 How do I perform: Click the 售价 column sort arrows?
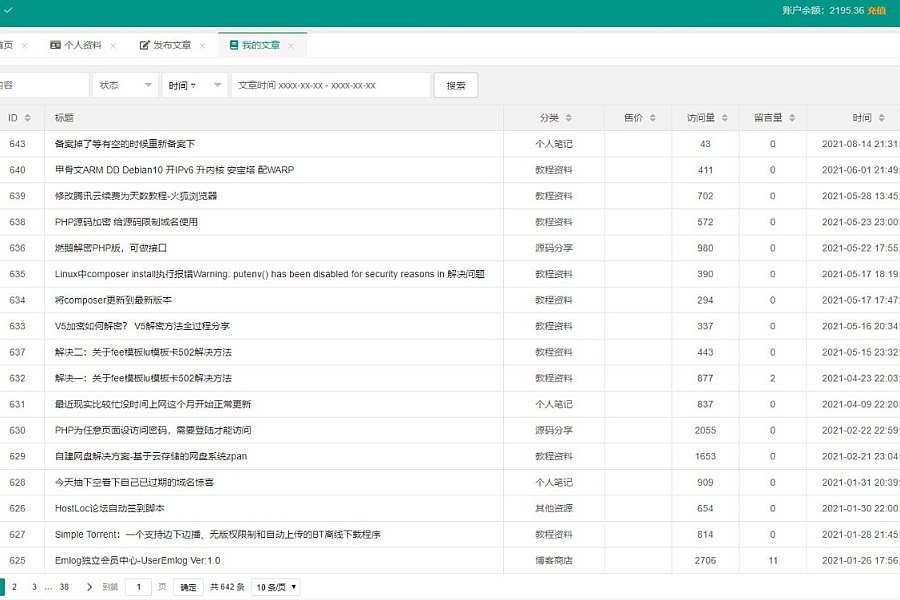(x=652, y=118)
